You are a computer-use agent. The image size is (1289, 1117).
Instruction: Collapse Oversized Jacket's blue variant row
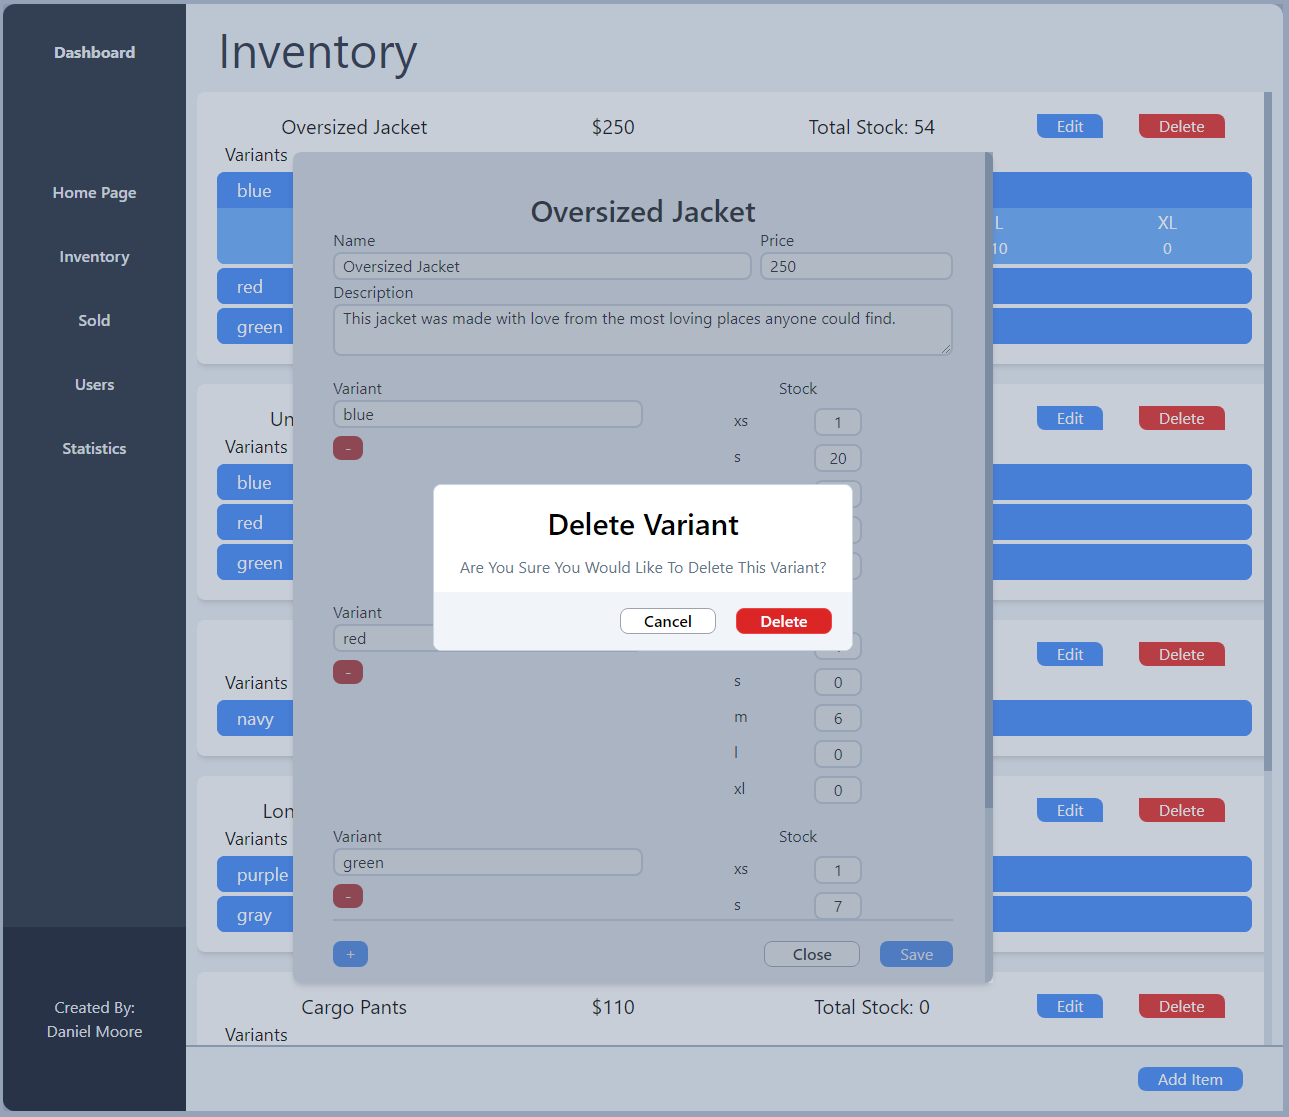pyautogui.click(x=734, y=190)
